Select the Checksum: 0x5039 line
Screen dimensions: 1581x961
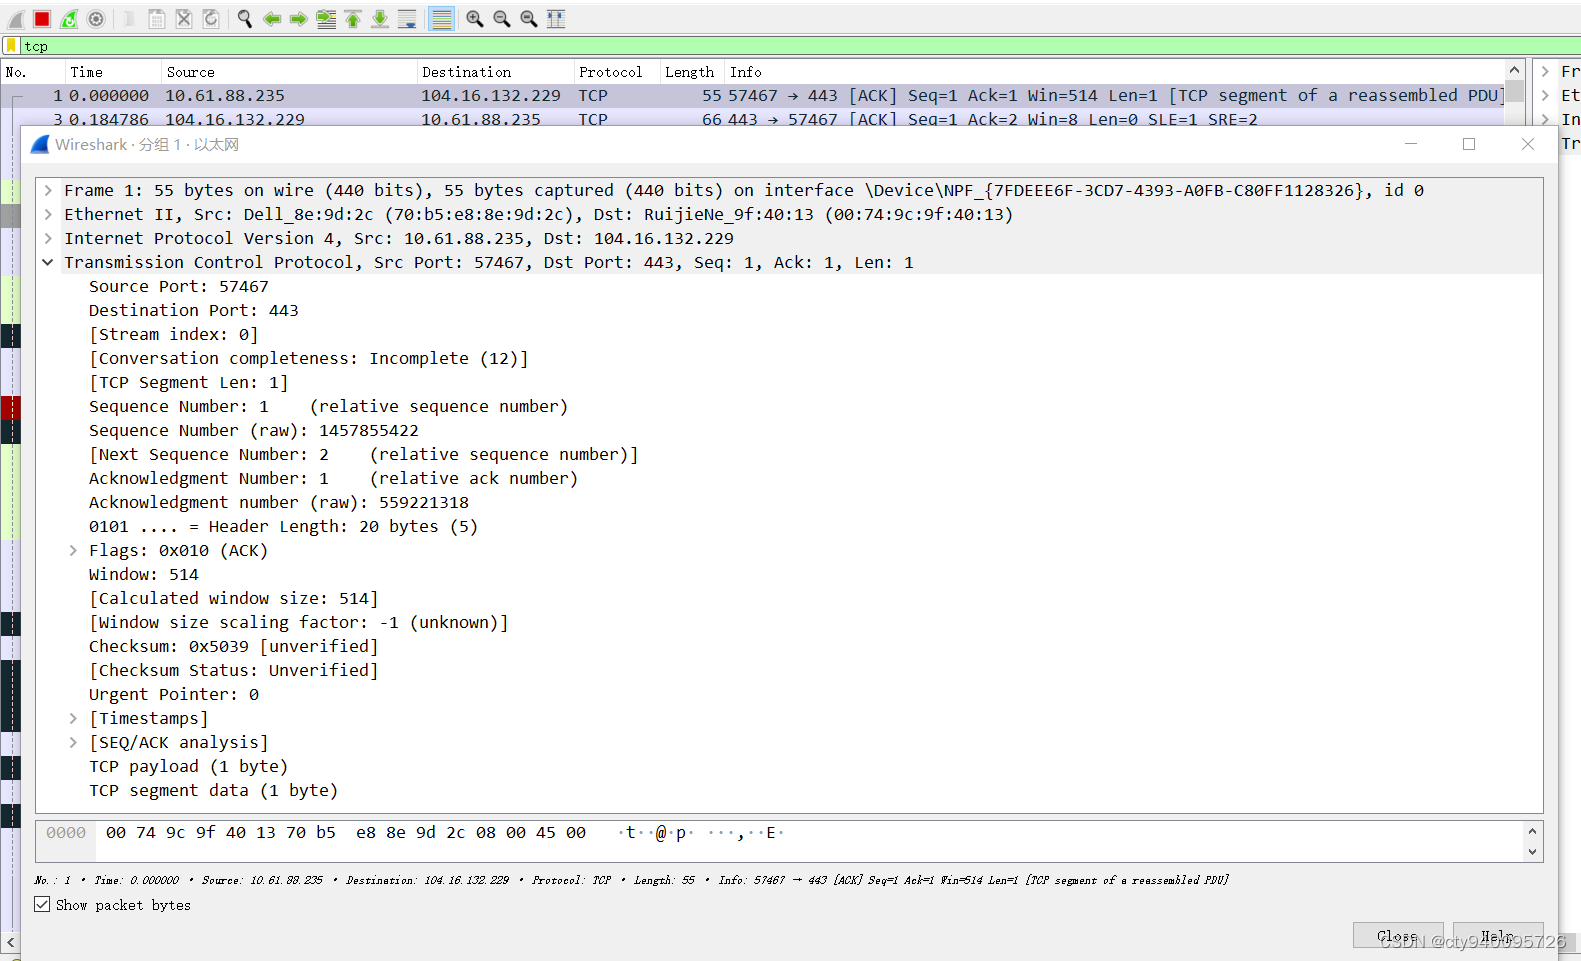(234, 646)
